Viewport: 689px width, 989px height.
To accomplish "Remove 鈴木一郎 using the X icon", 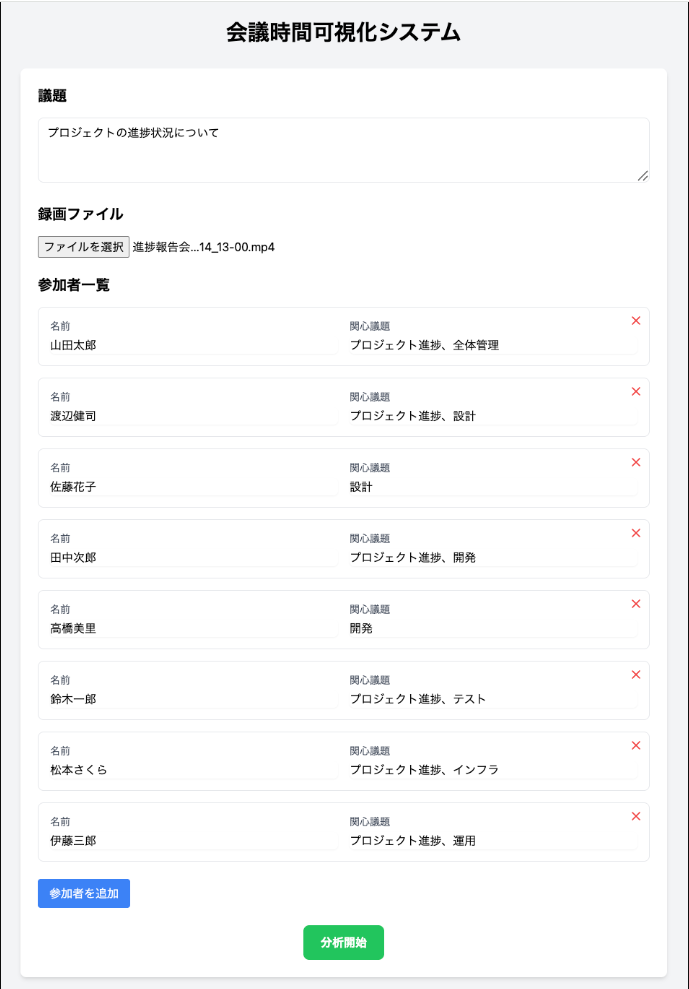I will 636,674.
